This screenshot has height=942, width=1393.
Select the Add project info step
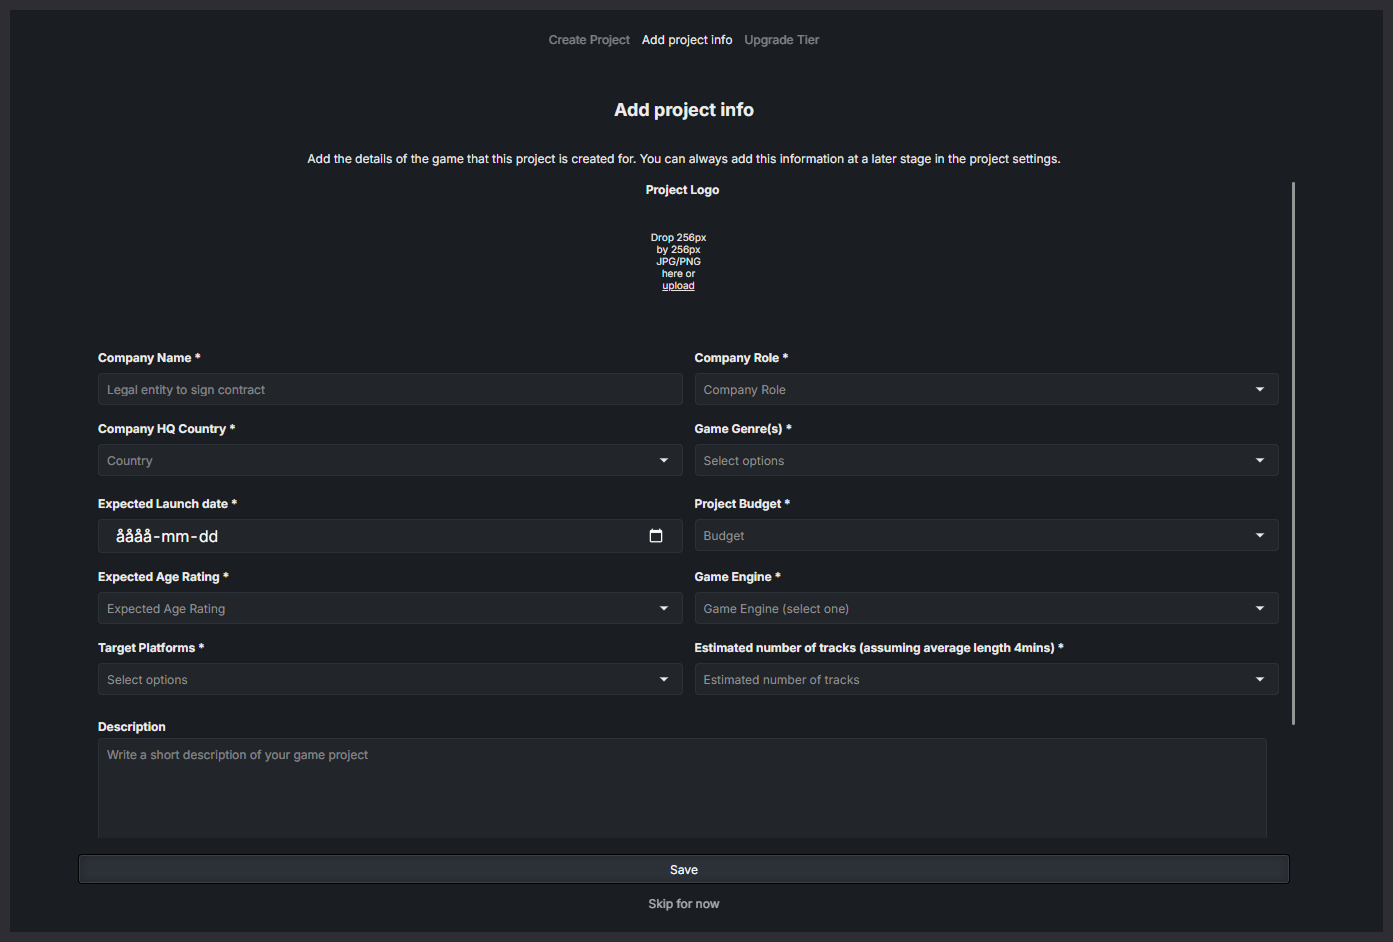pyautogui.click(x=687, y=40)
